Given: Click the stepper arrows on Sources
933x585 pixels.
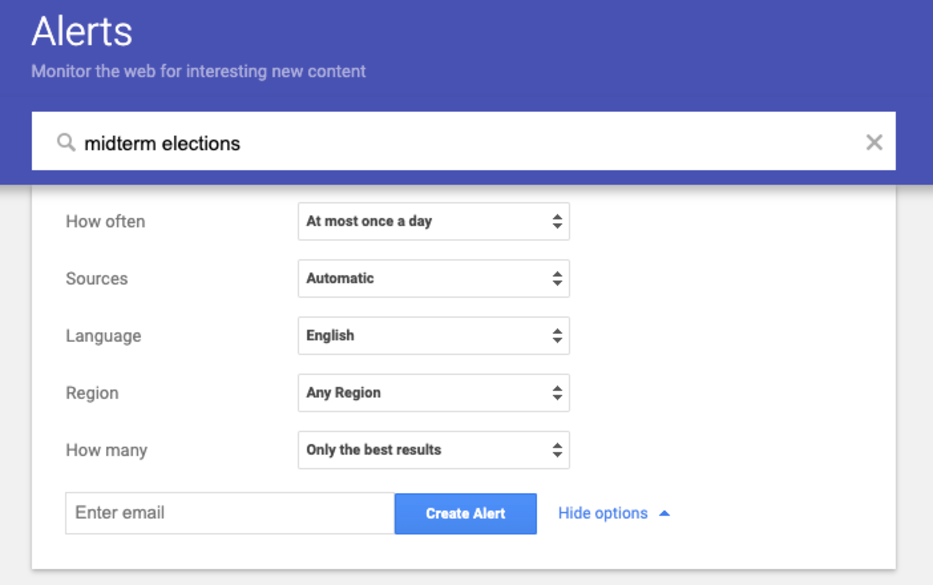Looking at the screenshot, I should (x=557, y=279).
